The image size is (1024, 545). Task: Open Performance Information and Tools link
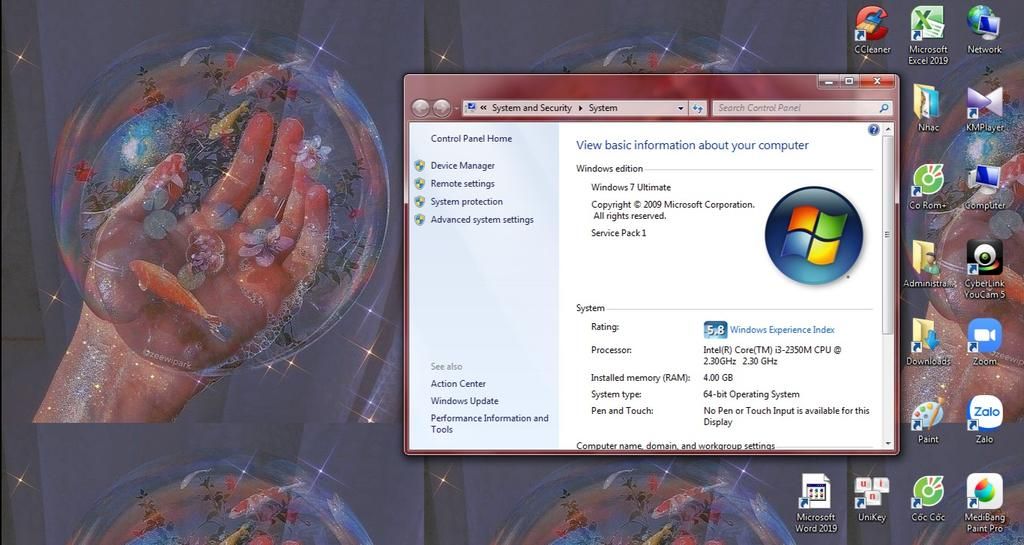pos(489,424)
